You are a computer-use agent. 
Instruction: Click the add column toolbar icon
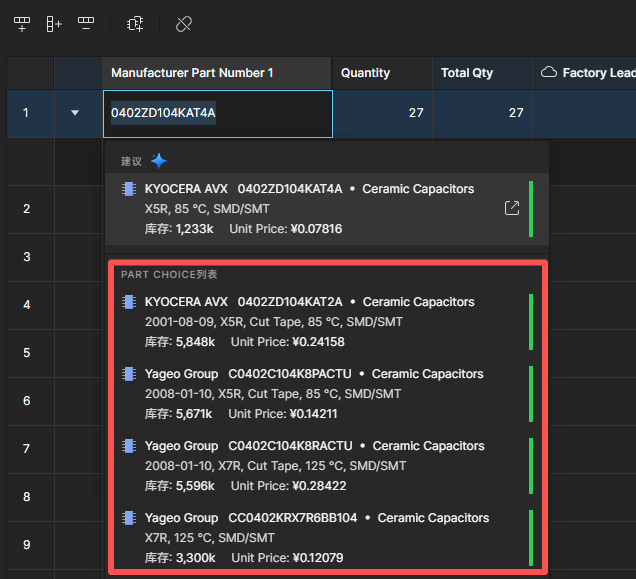coord(54,24)
